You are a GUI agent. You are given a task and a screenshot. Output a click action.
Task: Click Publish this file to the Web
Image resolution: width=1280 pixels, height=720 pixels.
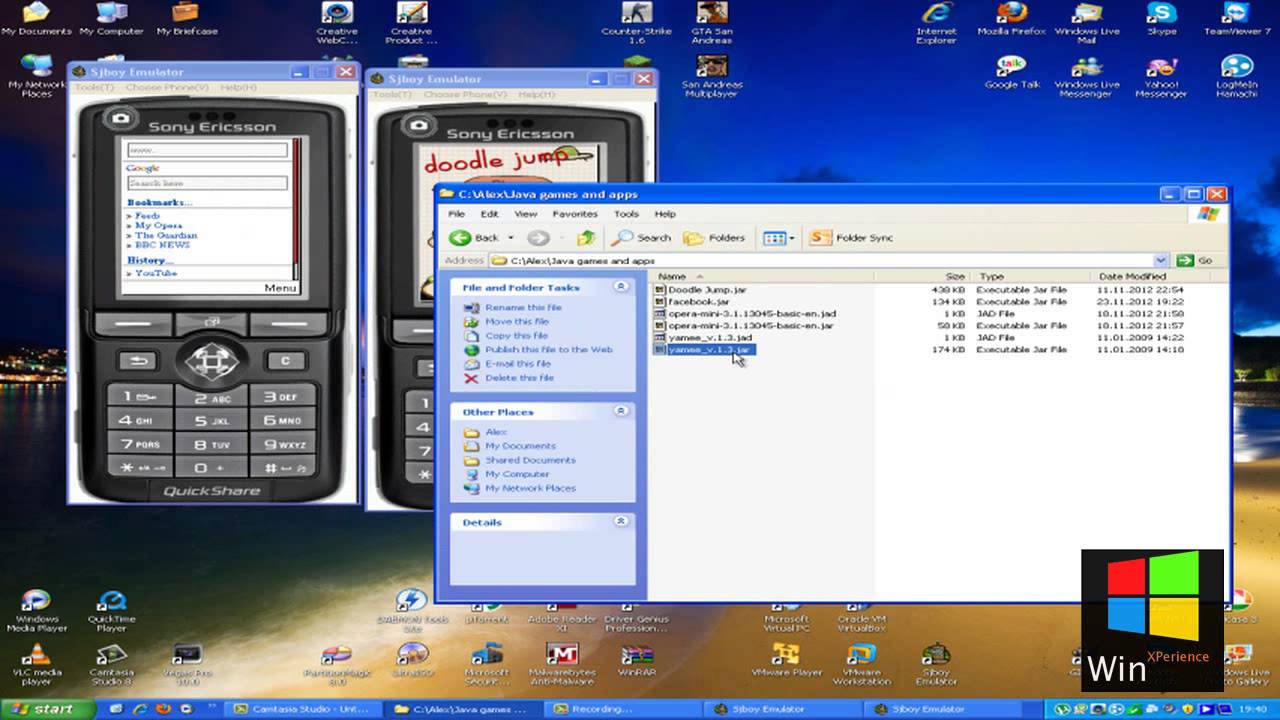tap(549, 350)
